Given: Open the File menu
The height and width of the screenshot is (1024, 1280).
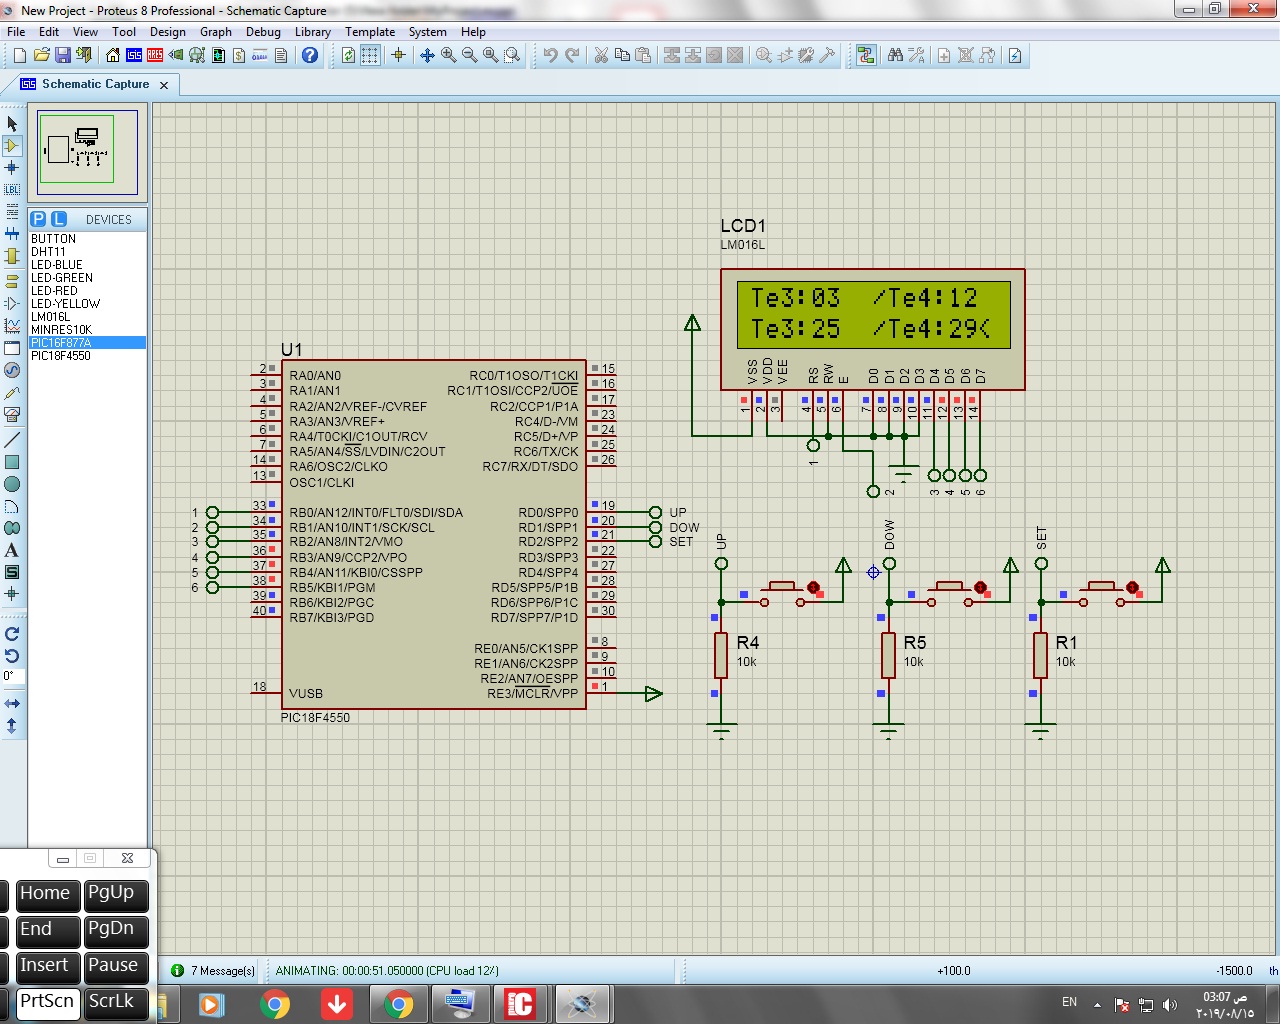Looking at the screenshot, I should point(16,32).
